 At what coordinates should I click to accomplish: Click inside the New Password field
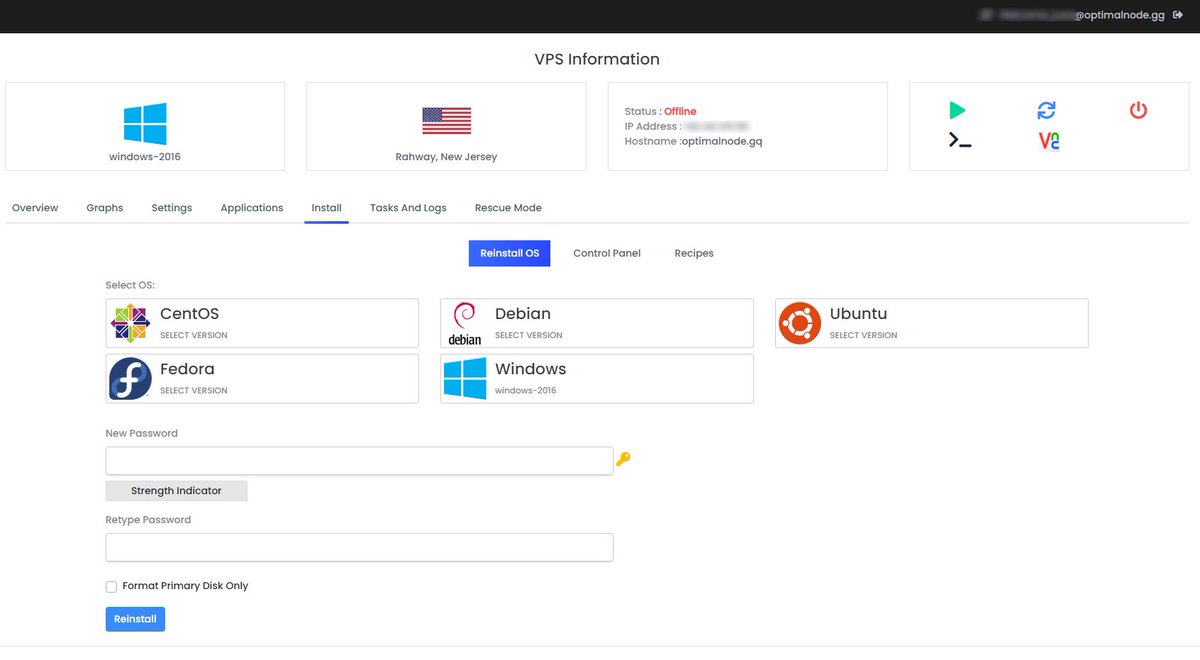tap(359, 460)
